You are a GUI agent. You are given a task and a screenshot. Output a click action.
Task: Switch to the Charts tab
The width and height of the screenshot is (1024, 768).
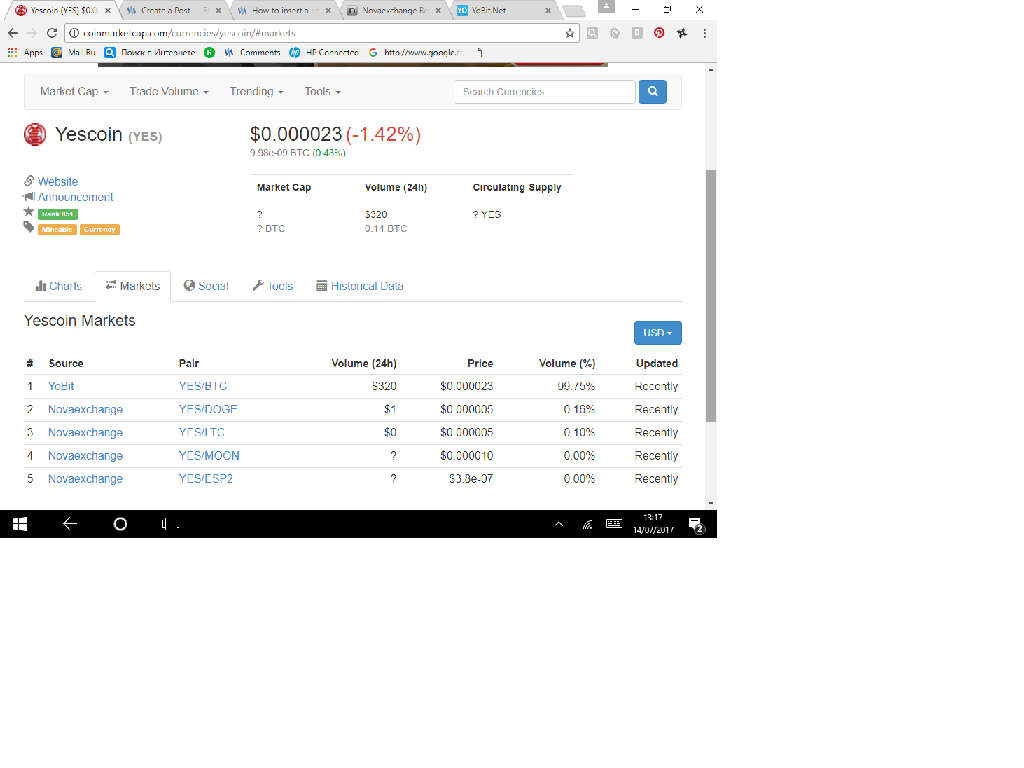(x=59, y=286)
